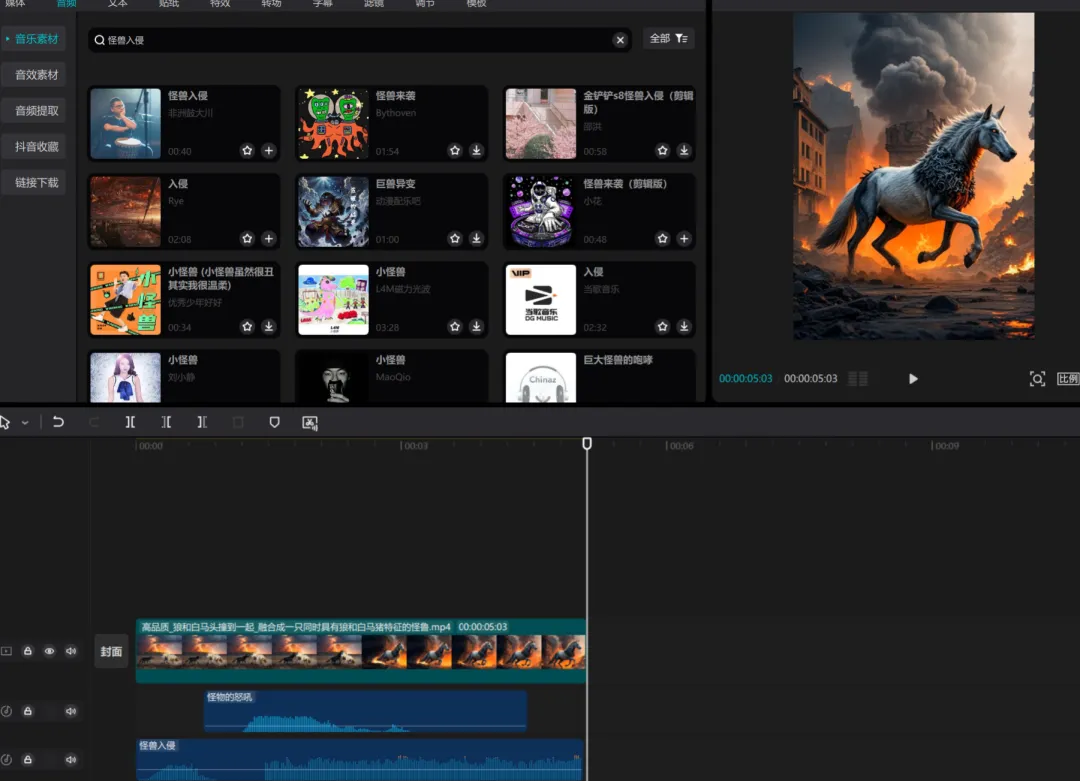Lock the main video track

pyautogui.click(x=28, y=651)
